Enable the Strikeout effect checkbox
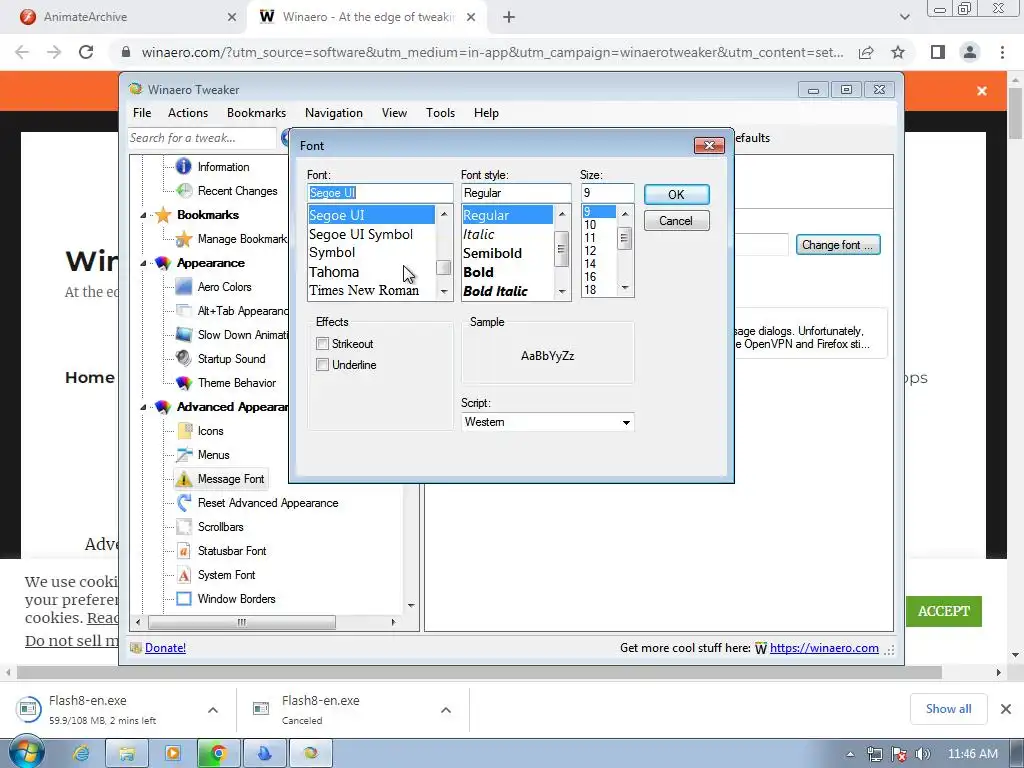 pyautogui.click(x=322, y=344)
